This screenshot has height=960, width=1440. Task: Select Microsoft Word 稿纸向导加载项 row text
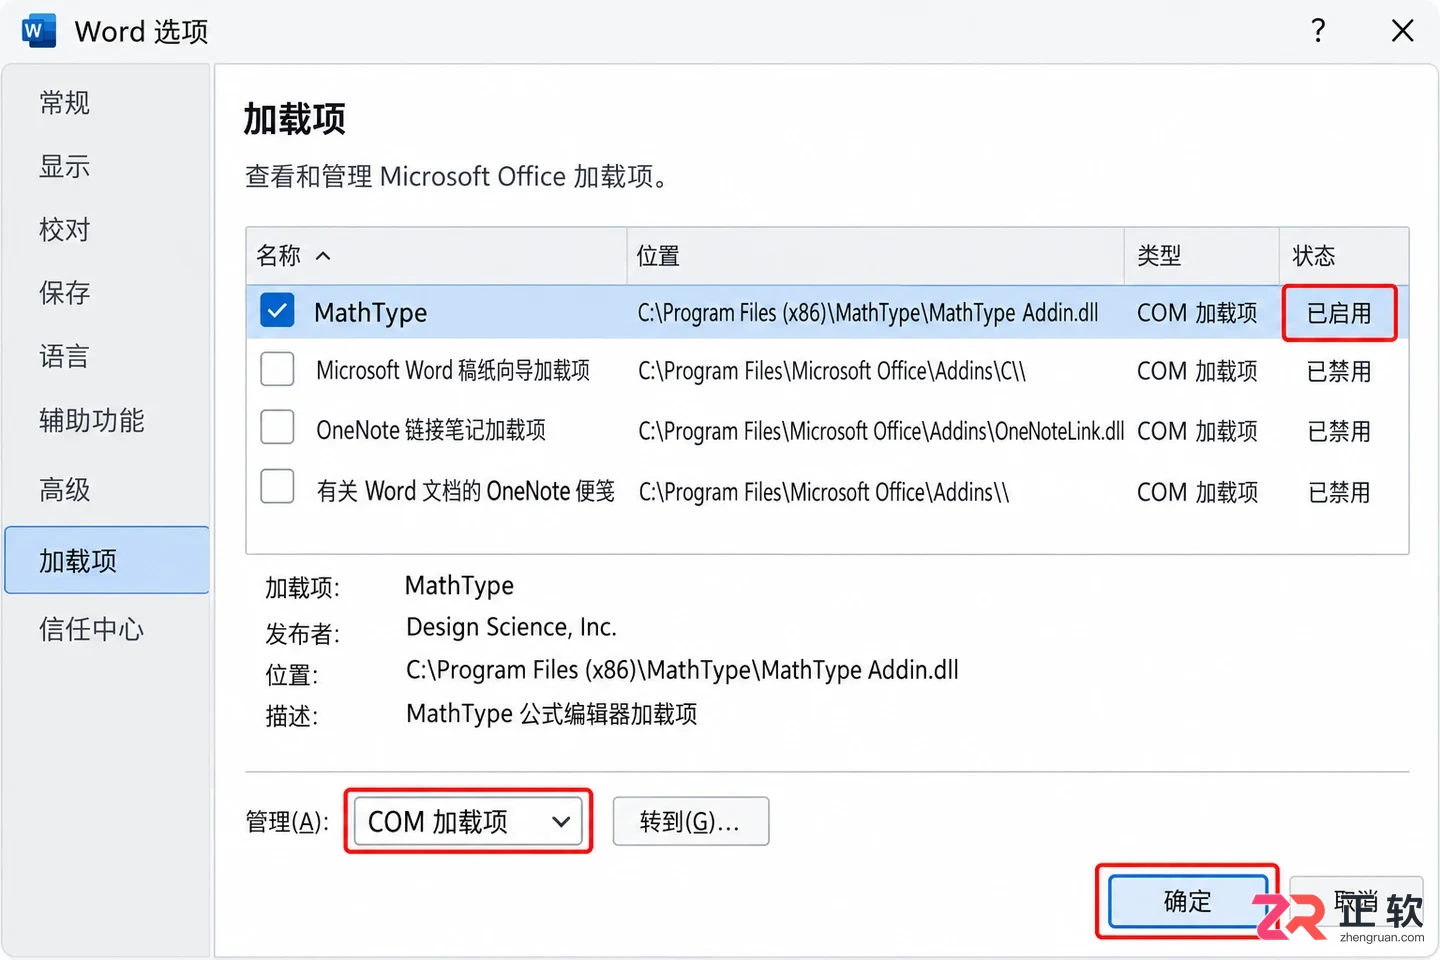[x=453, y=371]
